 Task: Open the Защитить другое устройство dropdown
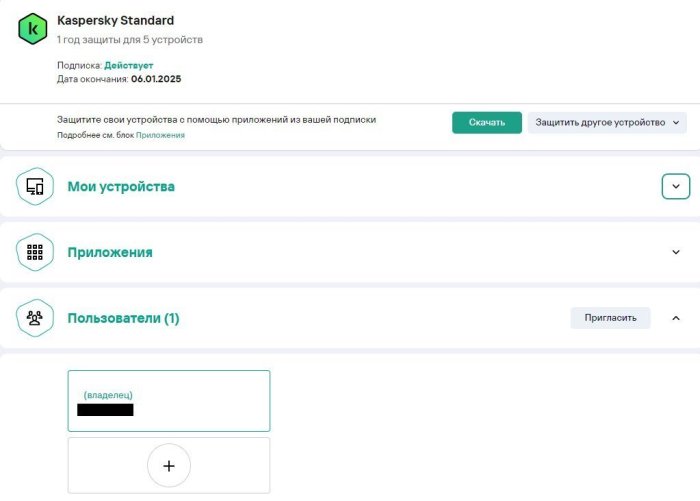(608, 122)
